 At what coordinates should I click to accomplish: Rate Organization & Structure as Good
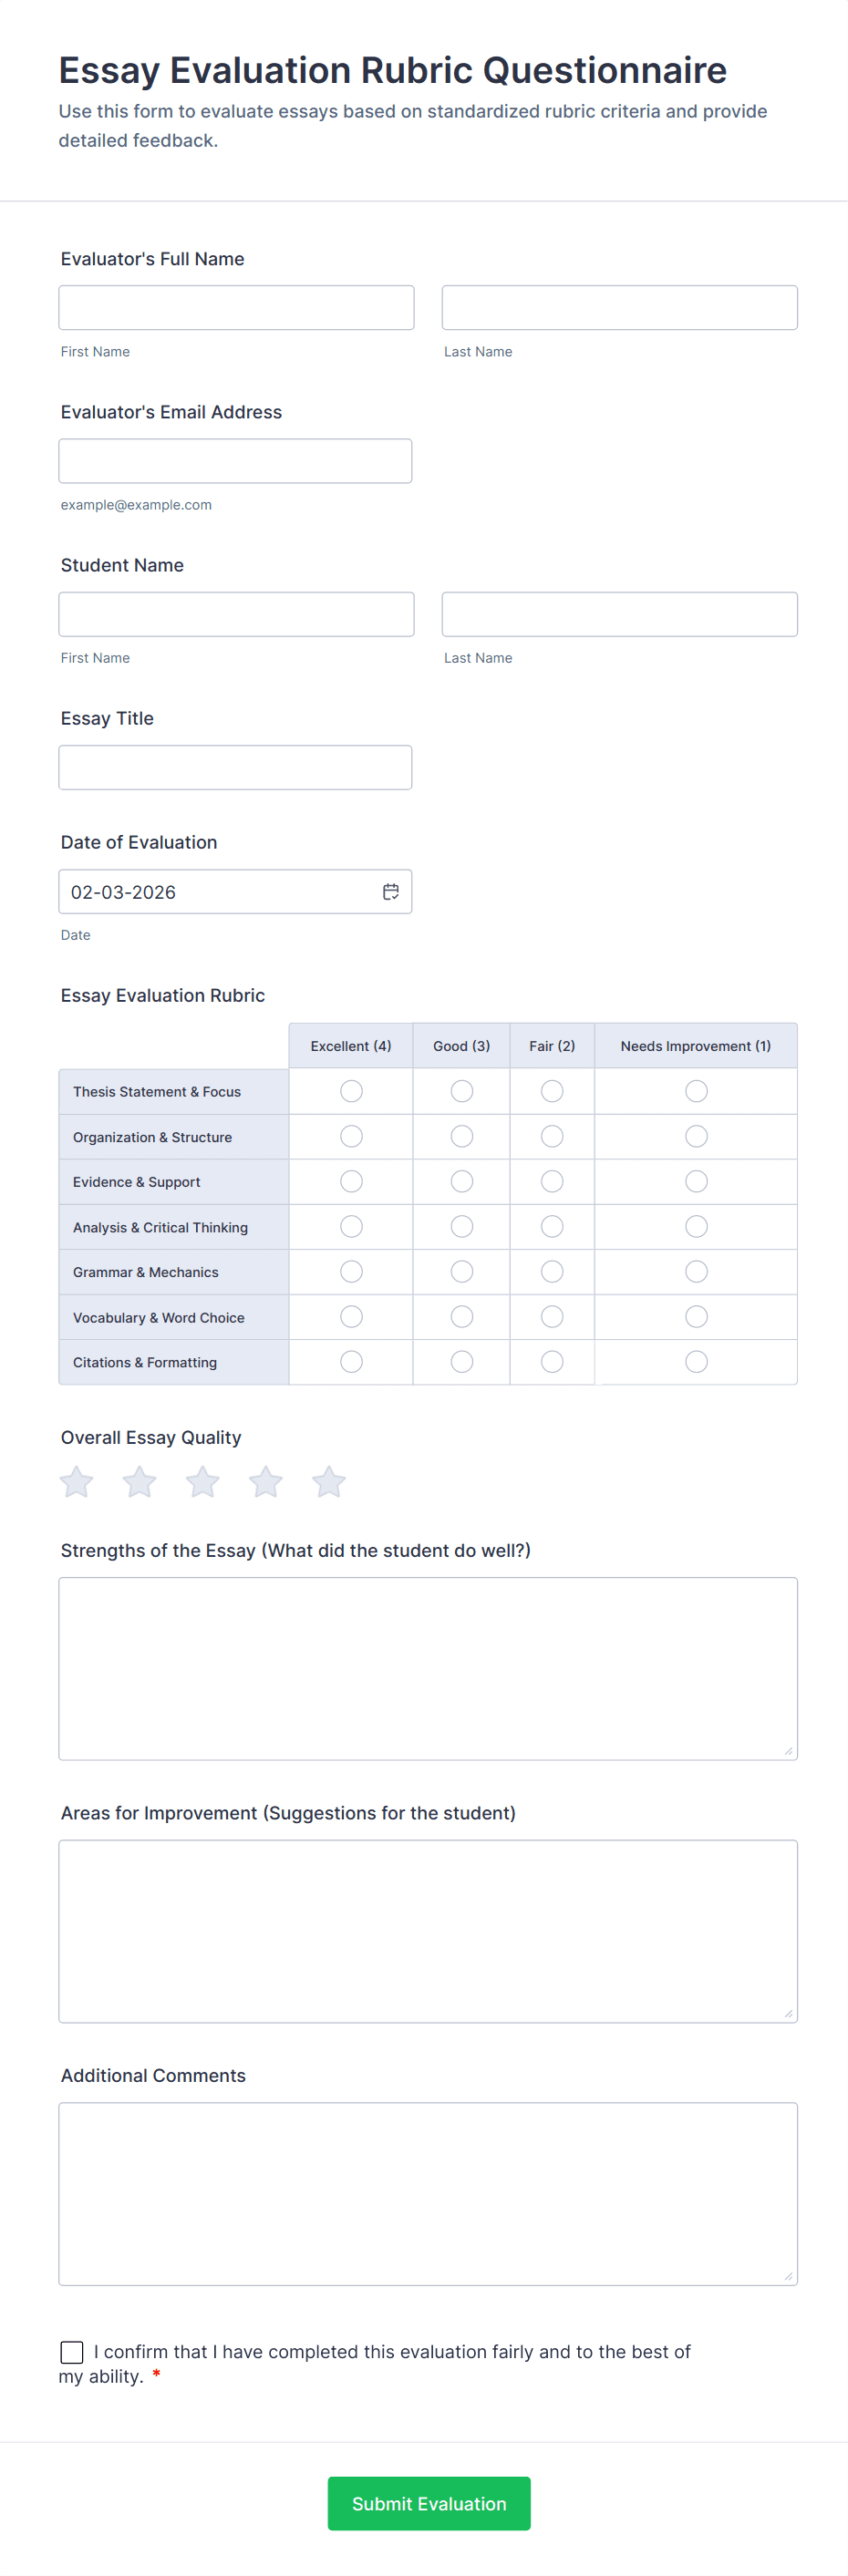pos(462,1136)
